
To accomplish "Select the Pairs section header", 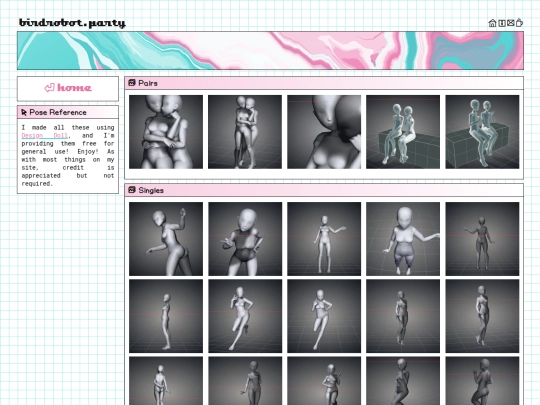I will coord(324,83).
